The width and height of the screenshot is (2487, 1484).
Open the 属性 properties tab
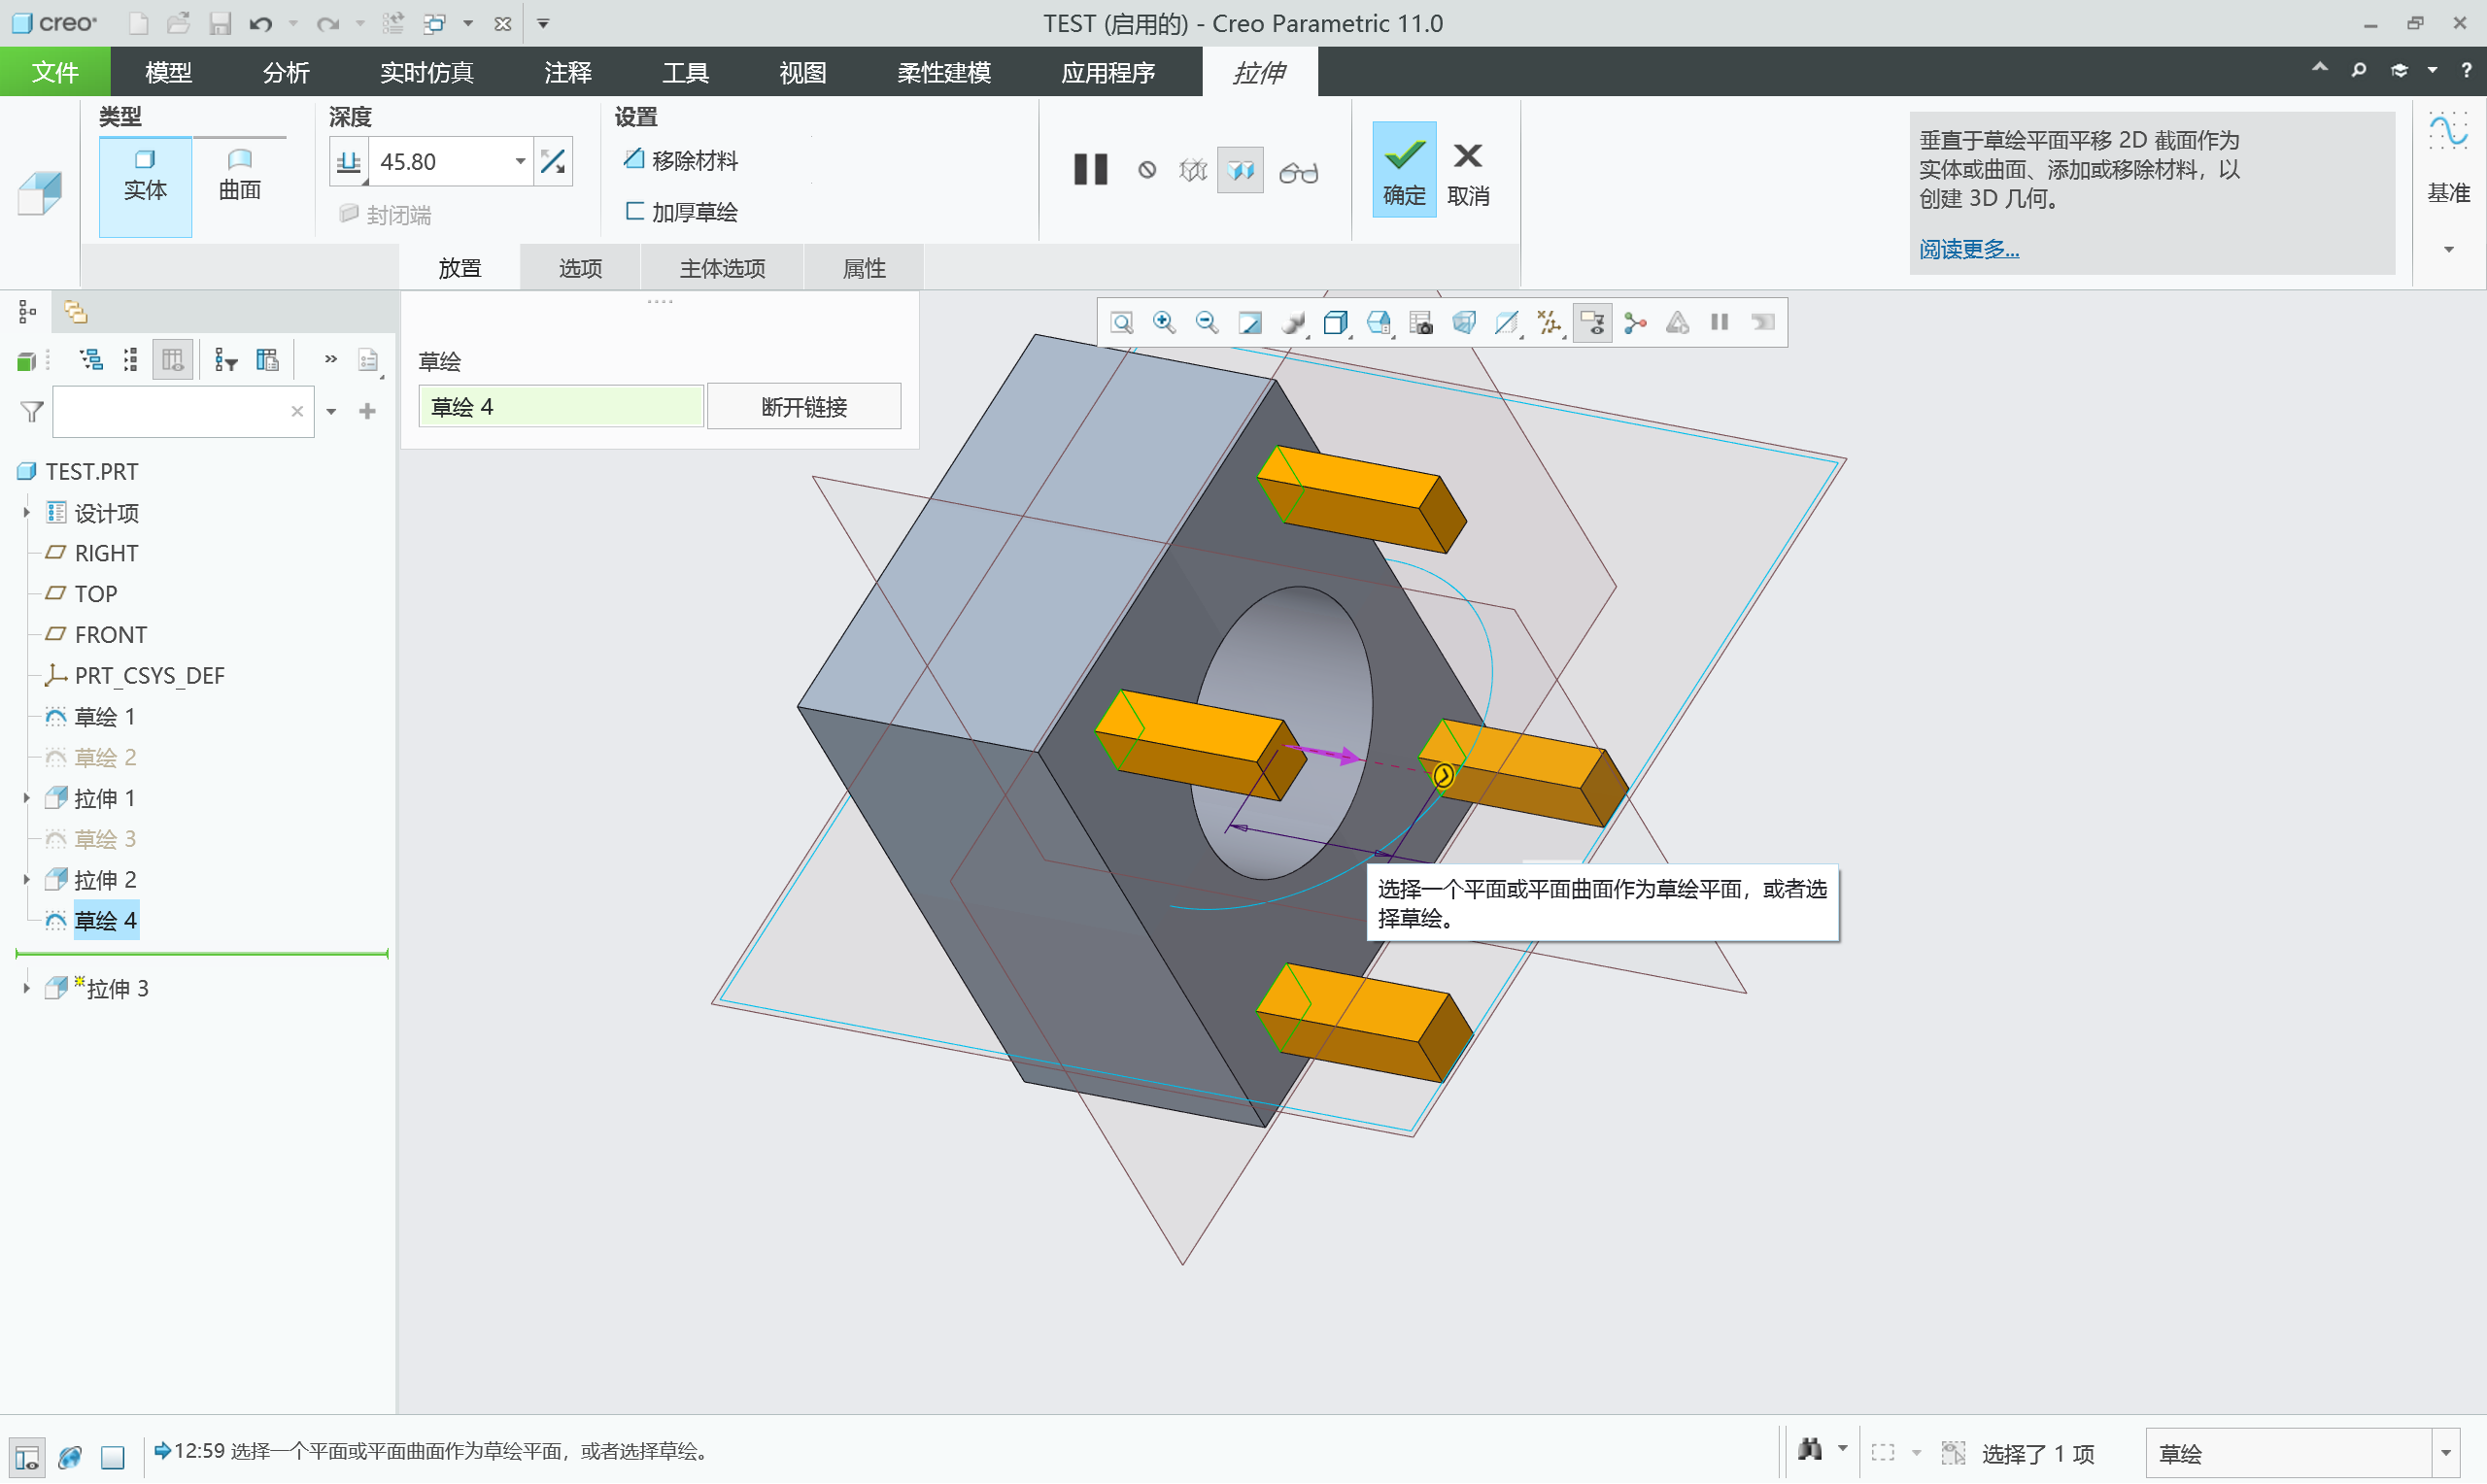(864, 268)
